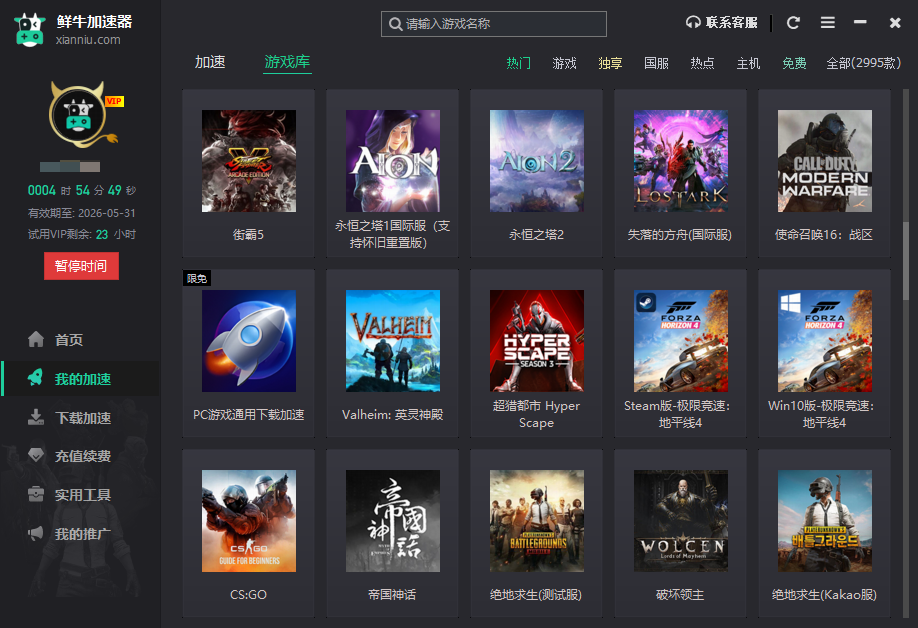Open 我的加速 in the sidebar

(x=80, y=379)
